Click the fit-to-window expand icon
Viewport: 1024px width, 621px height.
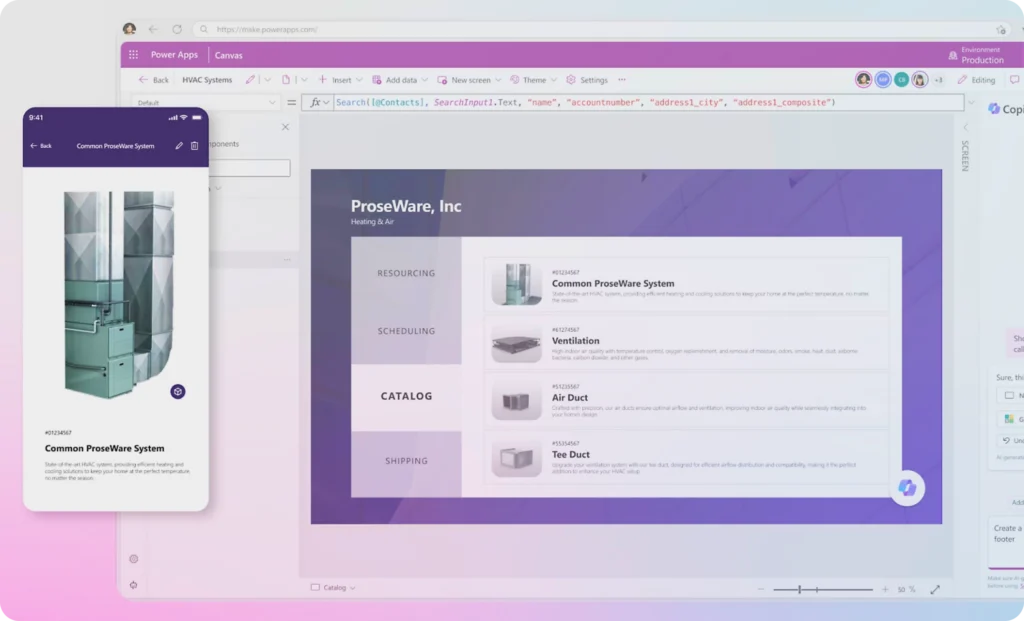pyautogui.click(x=935, y=589)
